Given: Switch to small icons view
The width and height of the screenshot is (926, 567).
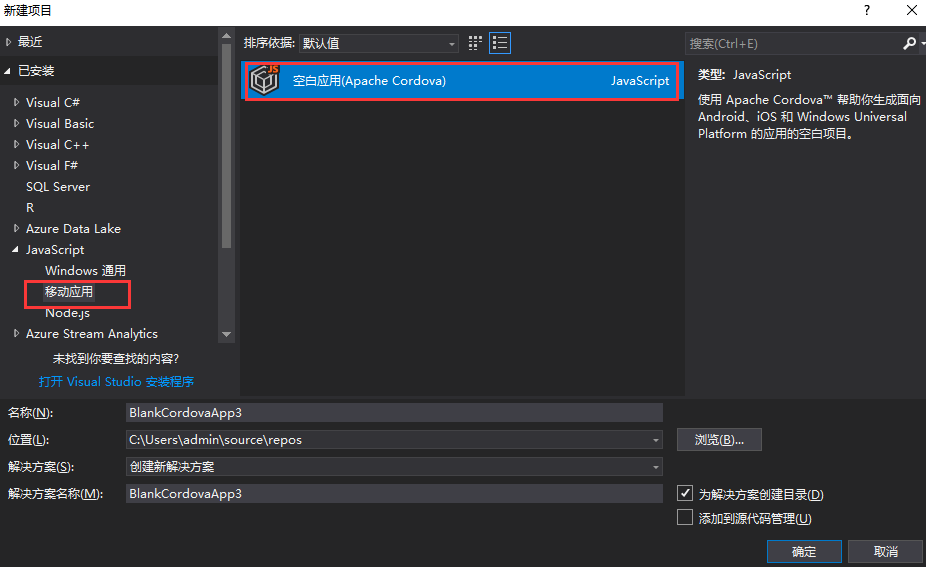Looking at the screenshot, I should [x=475, y=43].
